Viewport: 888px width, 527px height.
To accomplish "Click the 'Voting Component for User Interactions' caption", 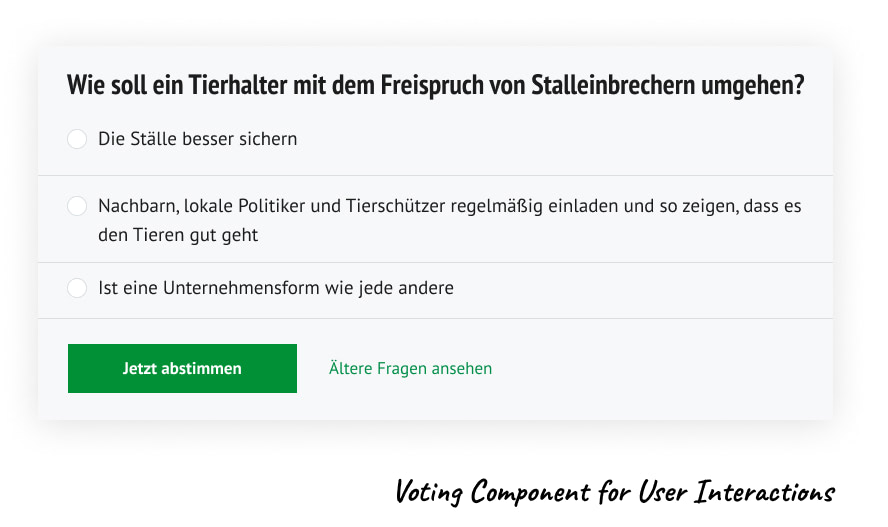I will pyautogui.click(x=614, y=492).
